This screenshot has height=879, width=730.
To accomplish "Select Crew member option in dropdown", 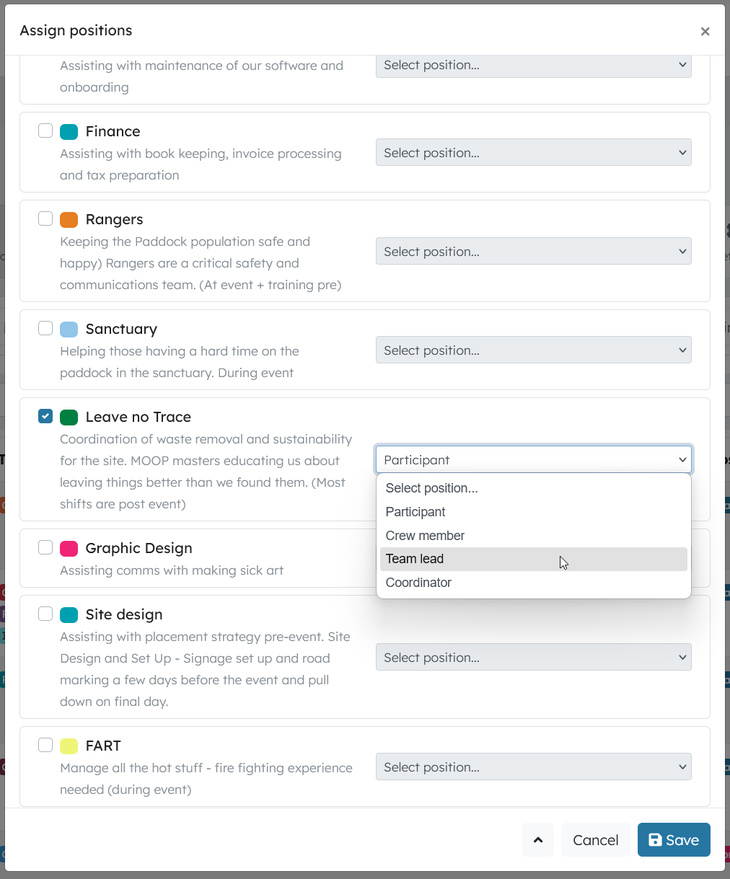I will 425,535.
